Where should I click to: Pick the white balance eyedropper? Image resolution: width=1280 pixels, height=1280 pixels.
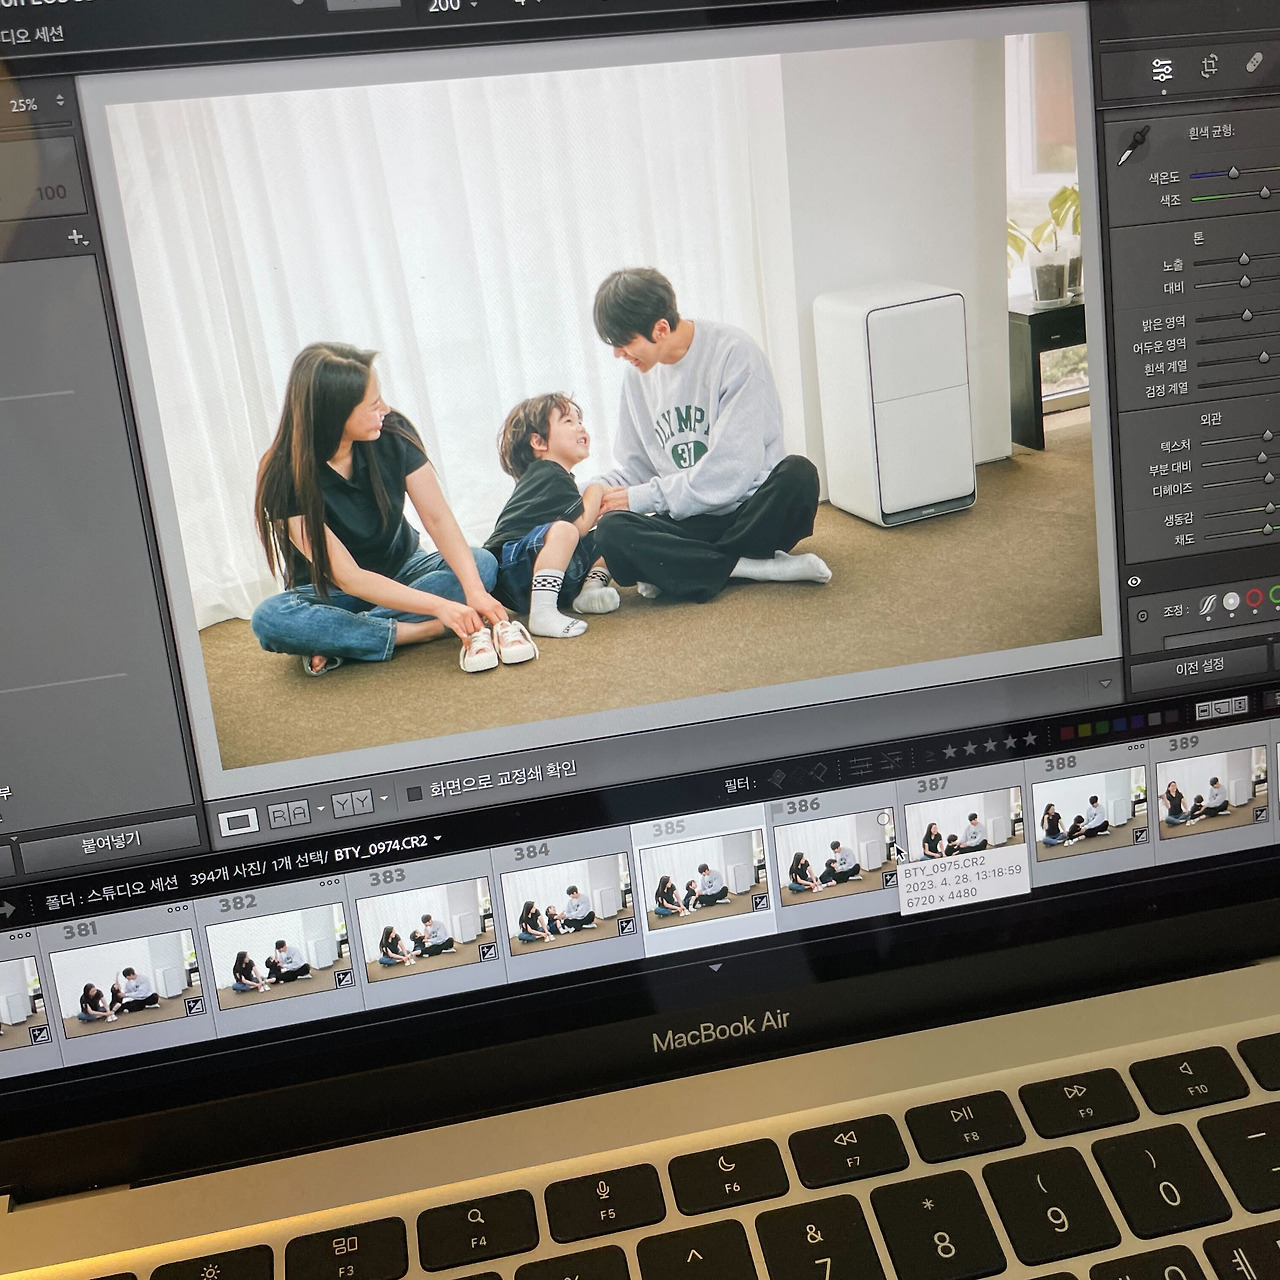tap(1132, 145)
